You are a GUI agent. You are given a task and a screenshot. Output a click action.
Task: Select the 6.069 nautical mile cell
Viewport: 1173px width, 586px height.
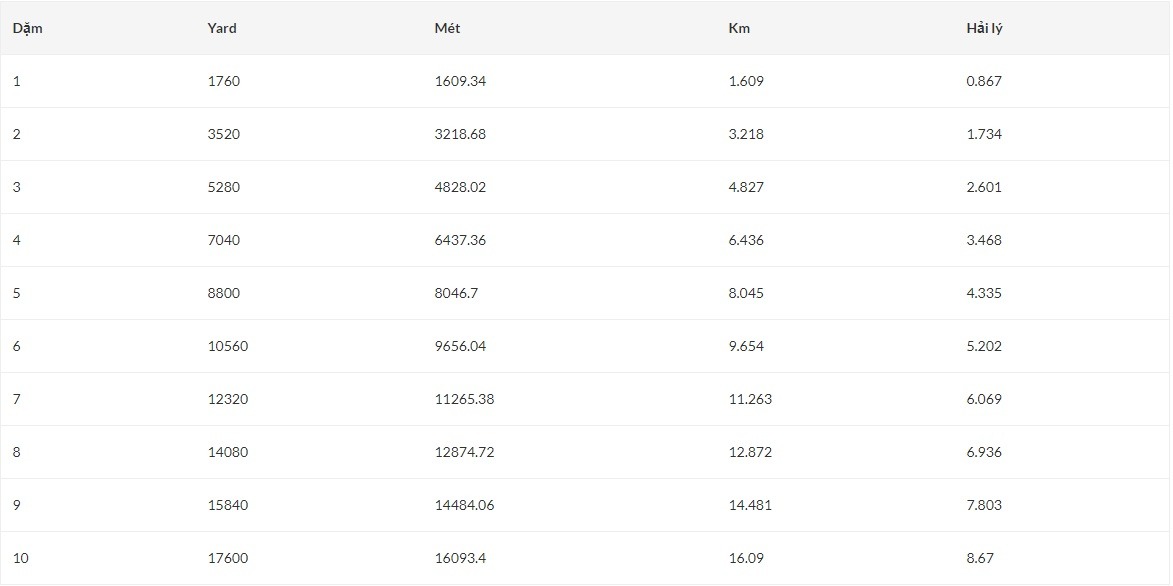click(984, 399)
